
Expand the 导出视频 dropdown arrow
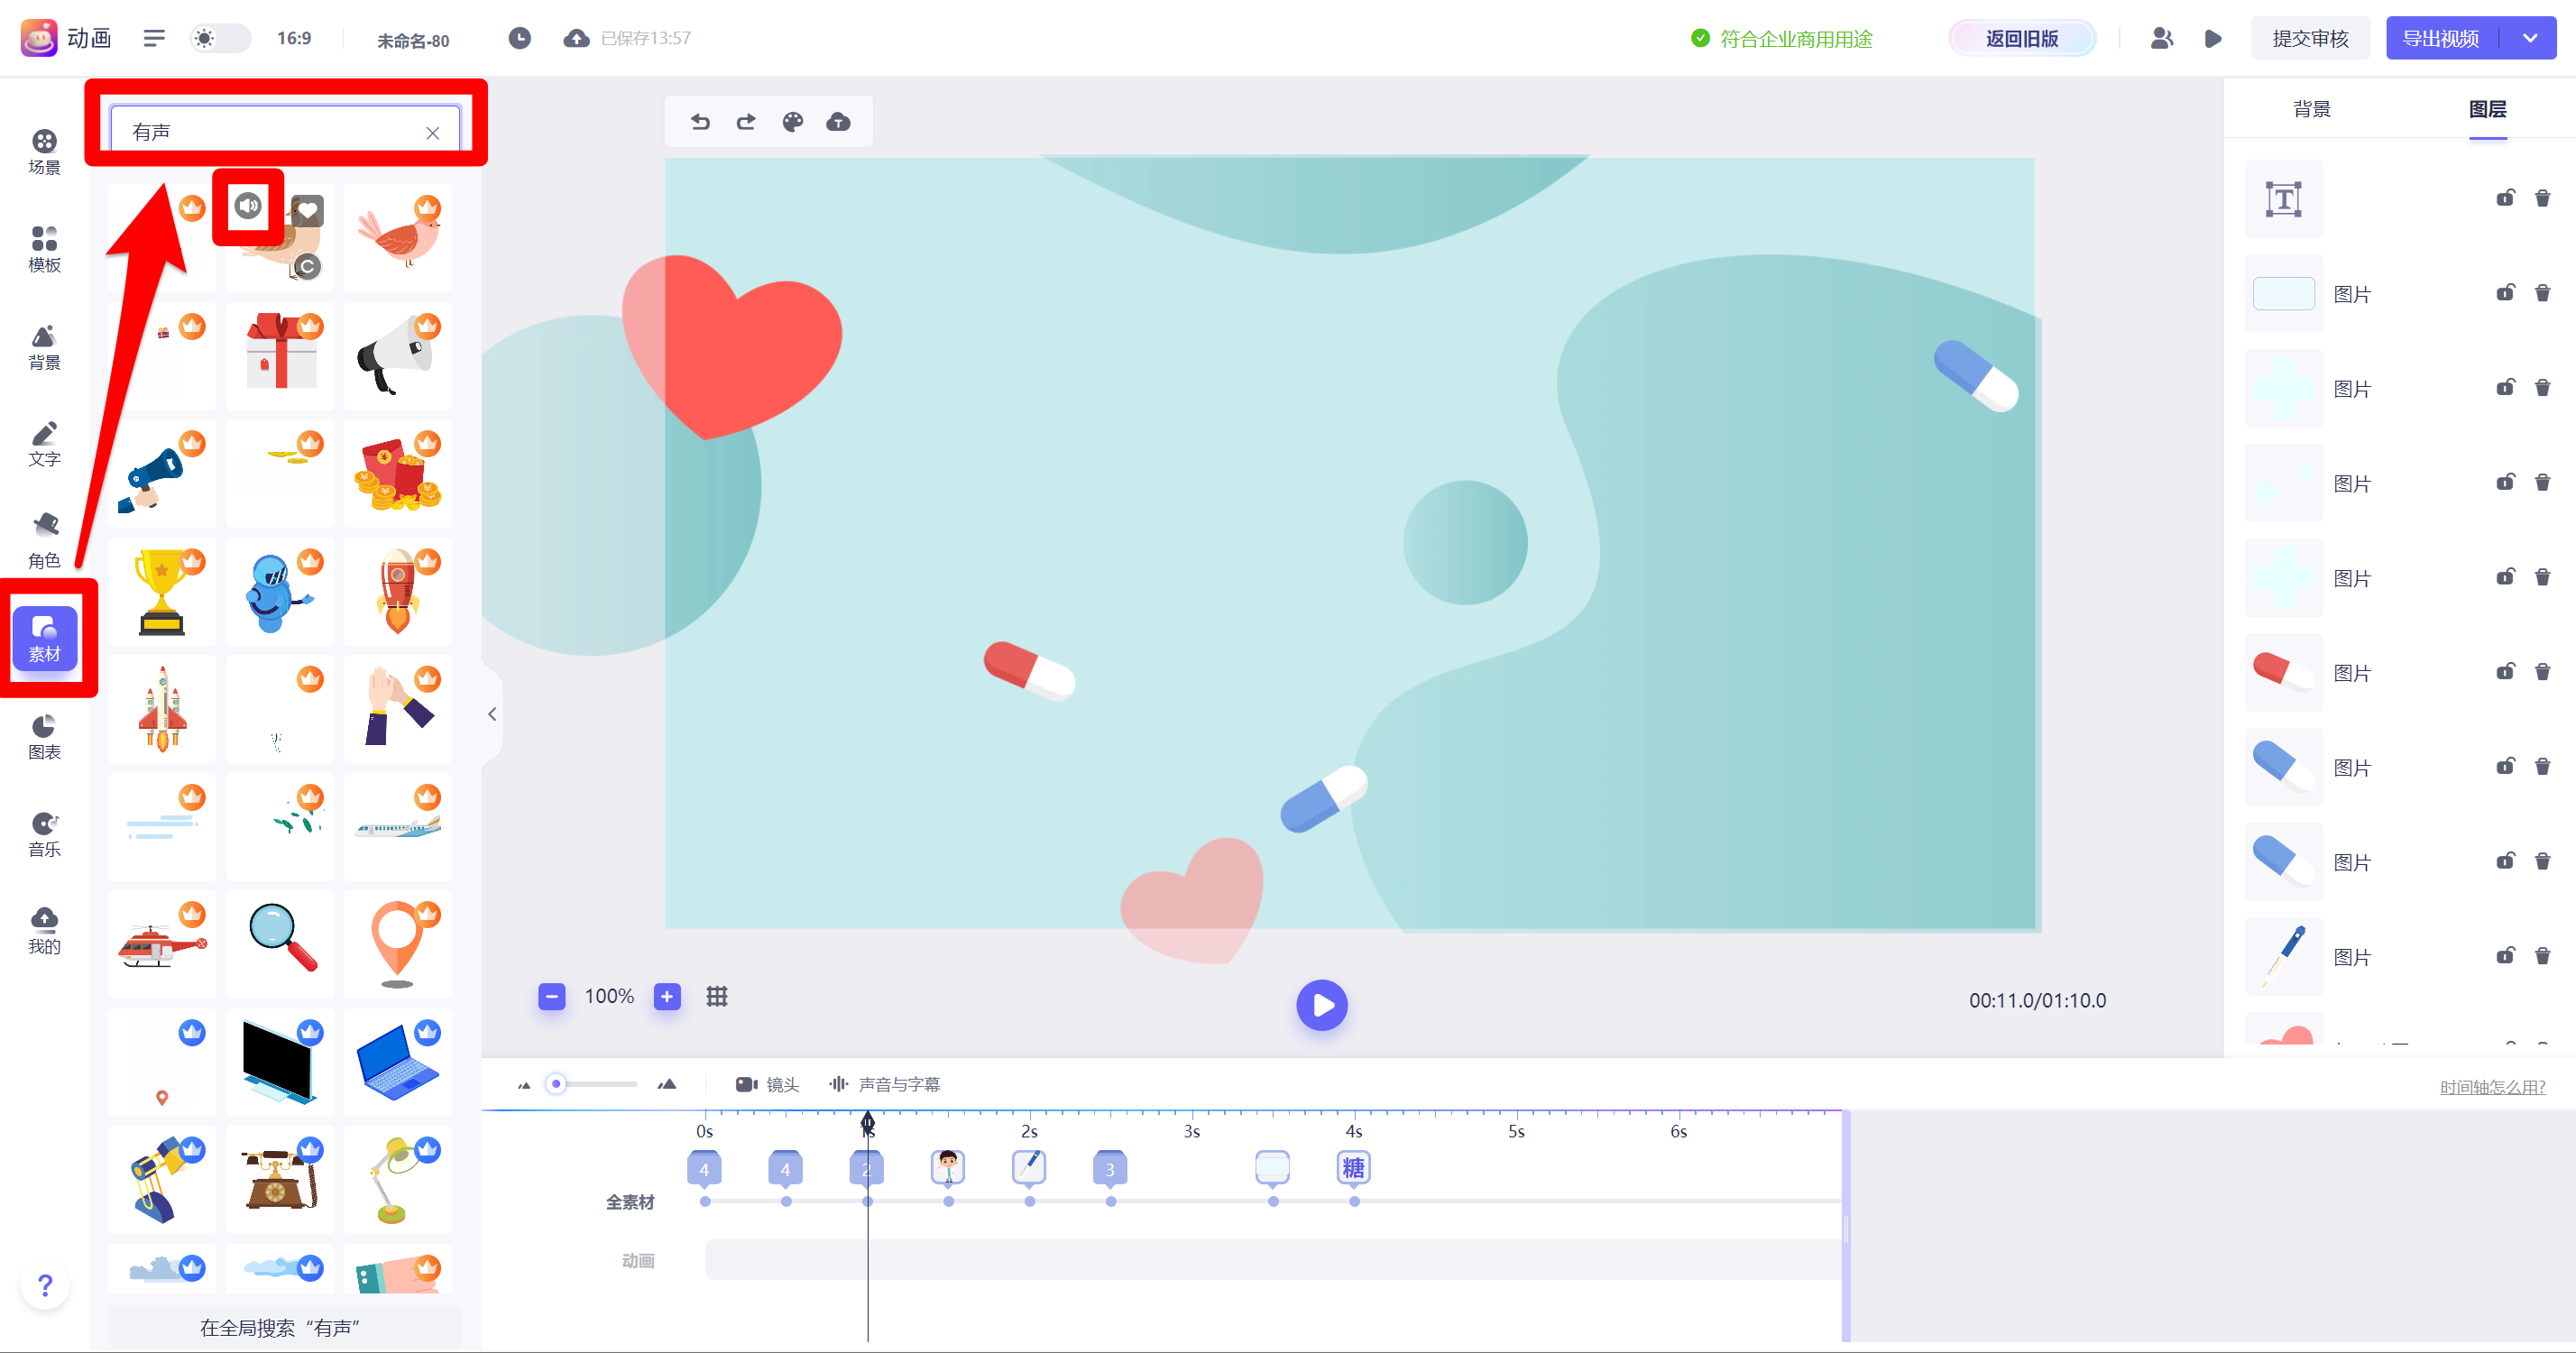pos(2530,38)
